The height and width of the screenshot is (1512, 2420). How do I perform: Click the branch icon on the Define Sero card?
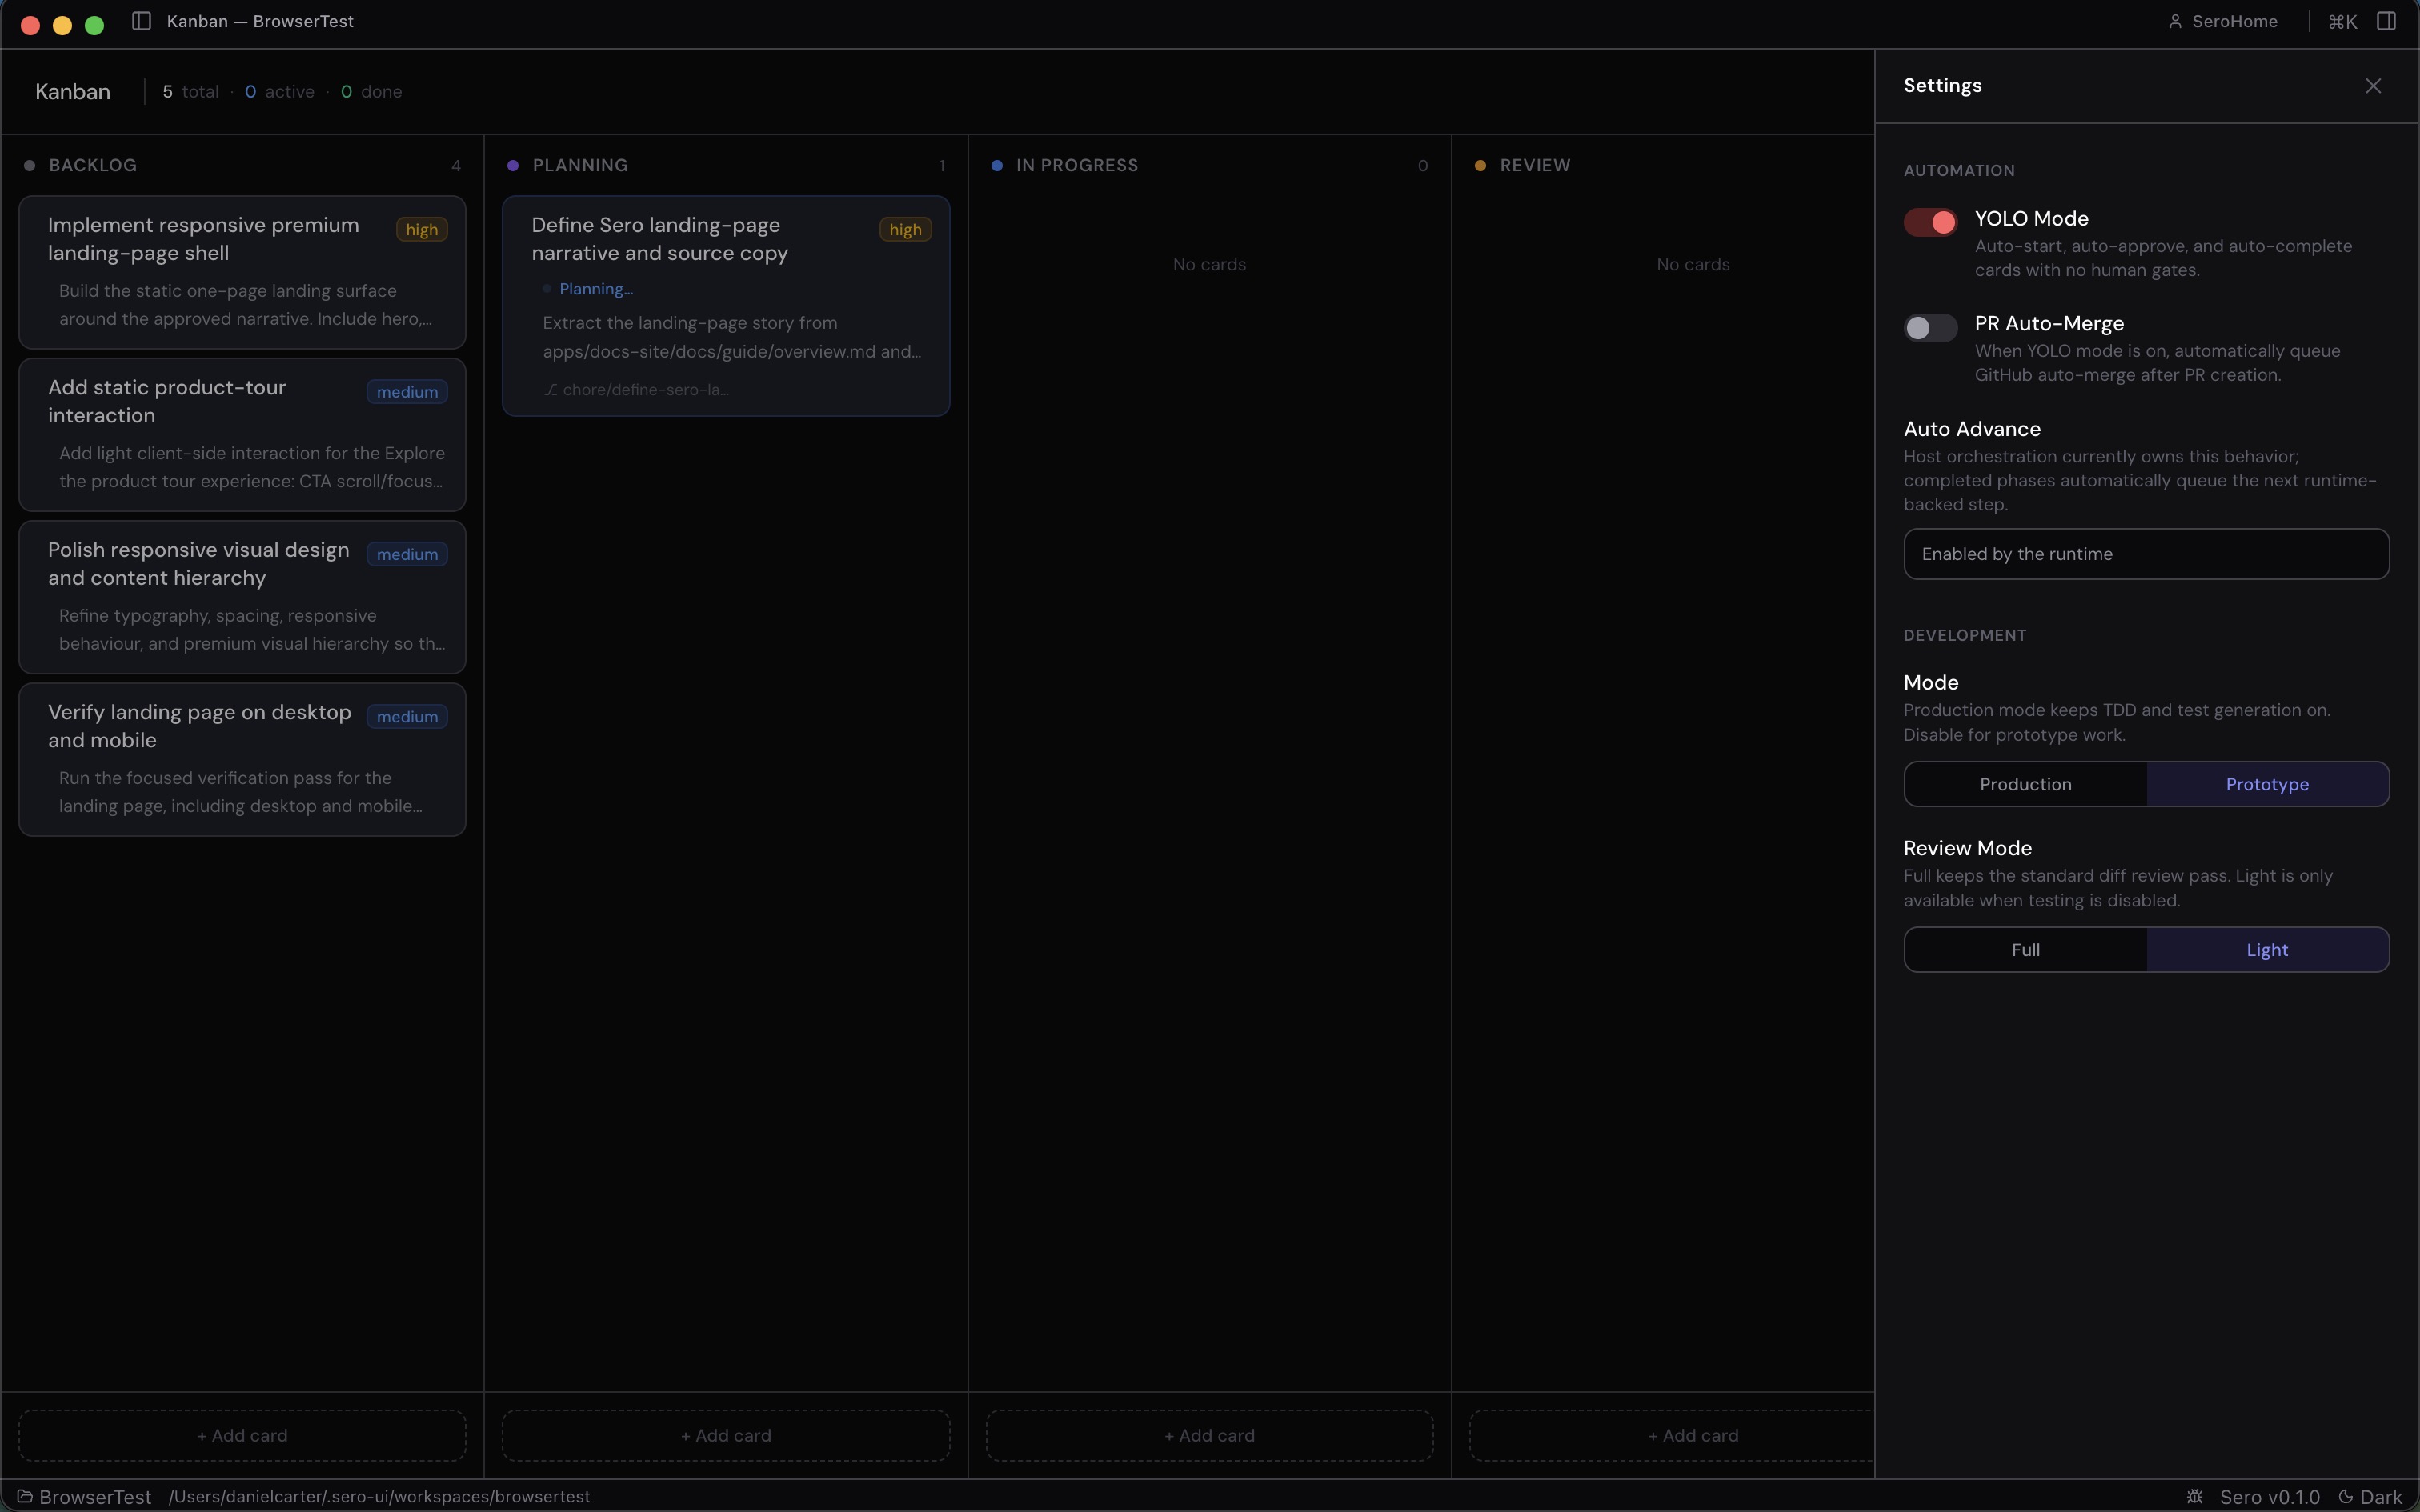[x=553, y=390]
